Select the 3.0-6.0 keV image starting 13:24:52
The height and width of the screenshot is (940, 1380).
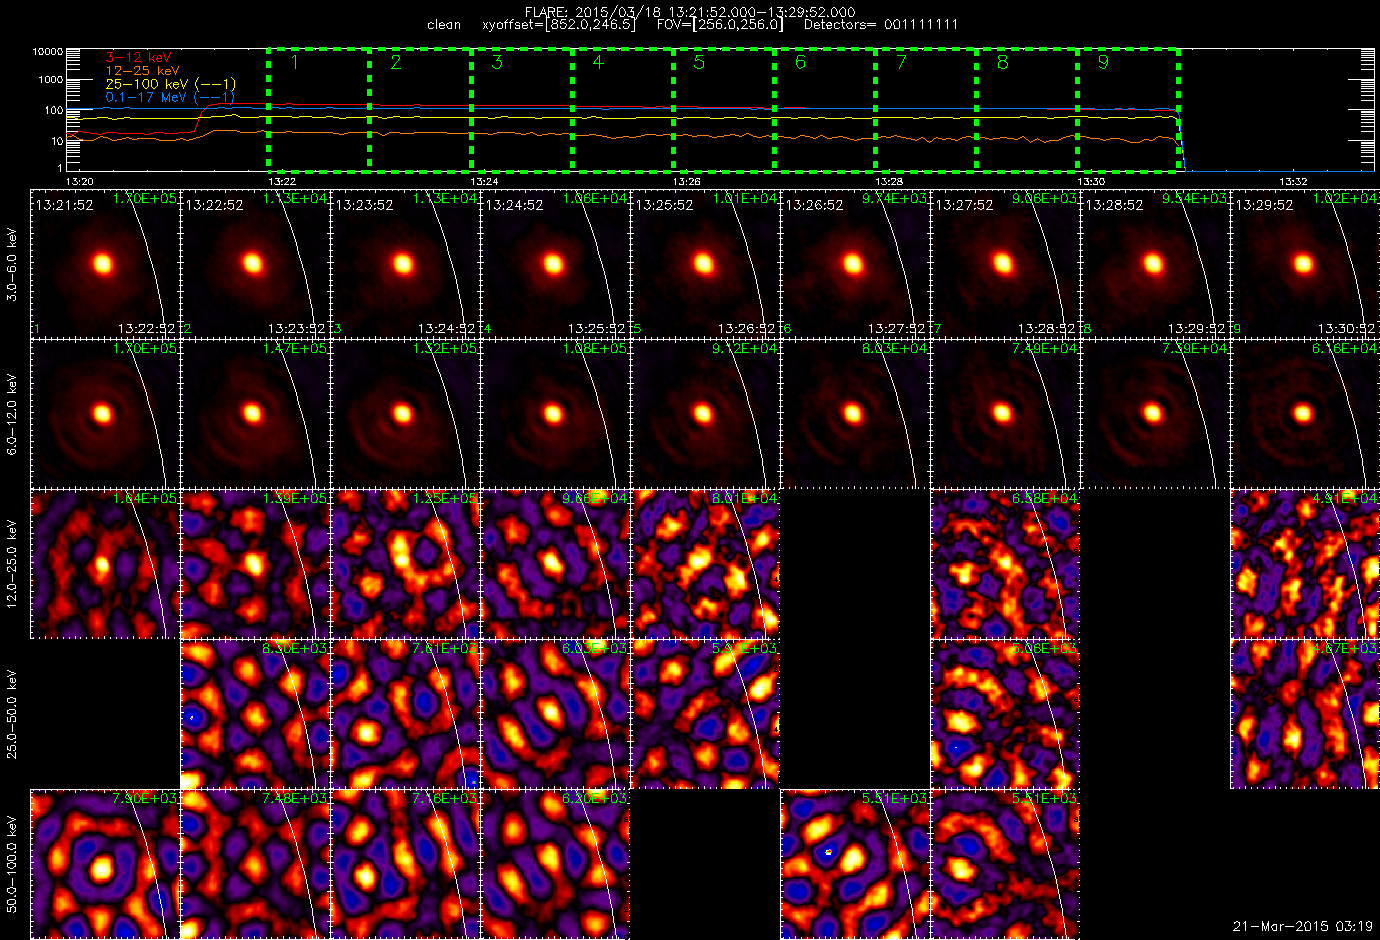click(x=555, y=264)
